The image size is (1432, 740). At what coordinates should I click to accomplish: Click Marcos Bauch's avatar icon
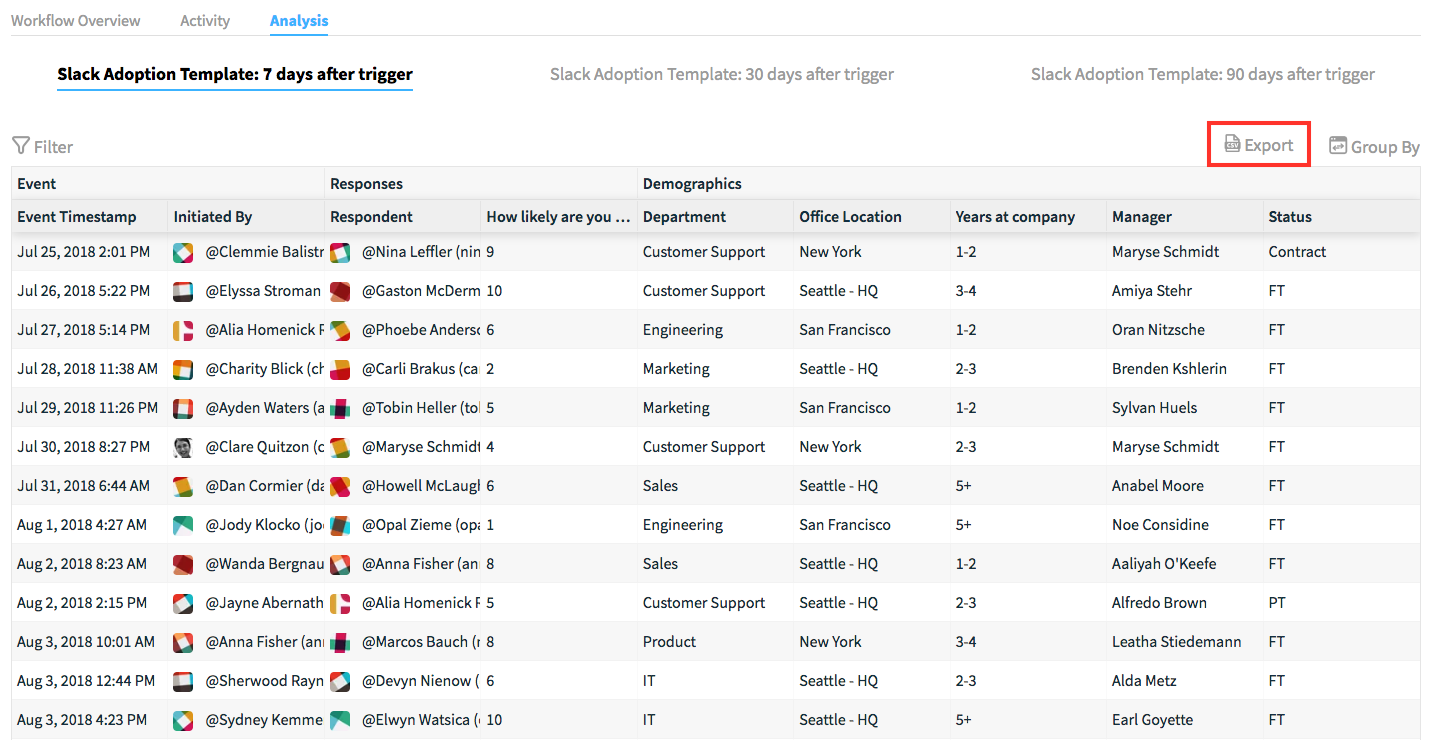[x=340, y=643]
